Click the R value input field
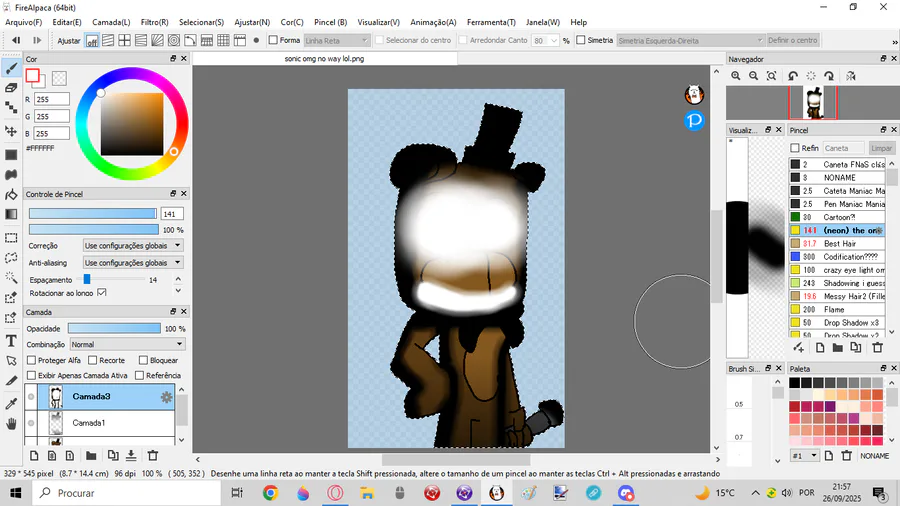Screen dimensions: 900x506 tap(52, 99)
